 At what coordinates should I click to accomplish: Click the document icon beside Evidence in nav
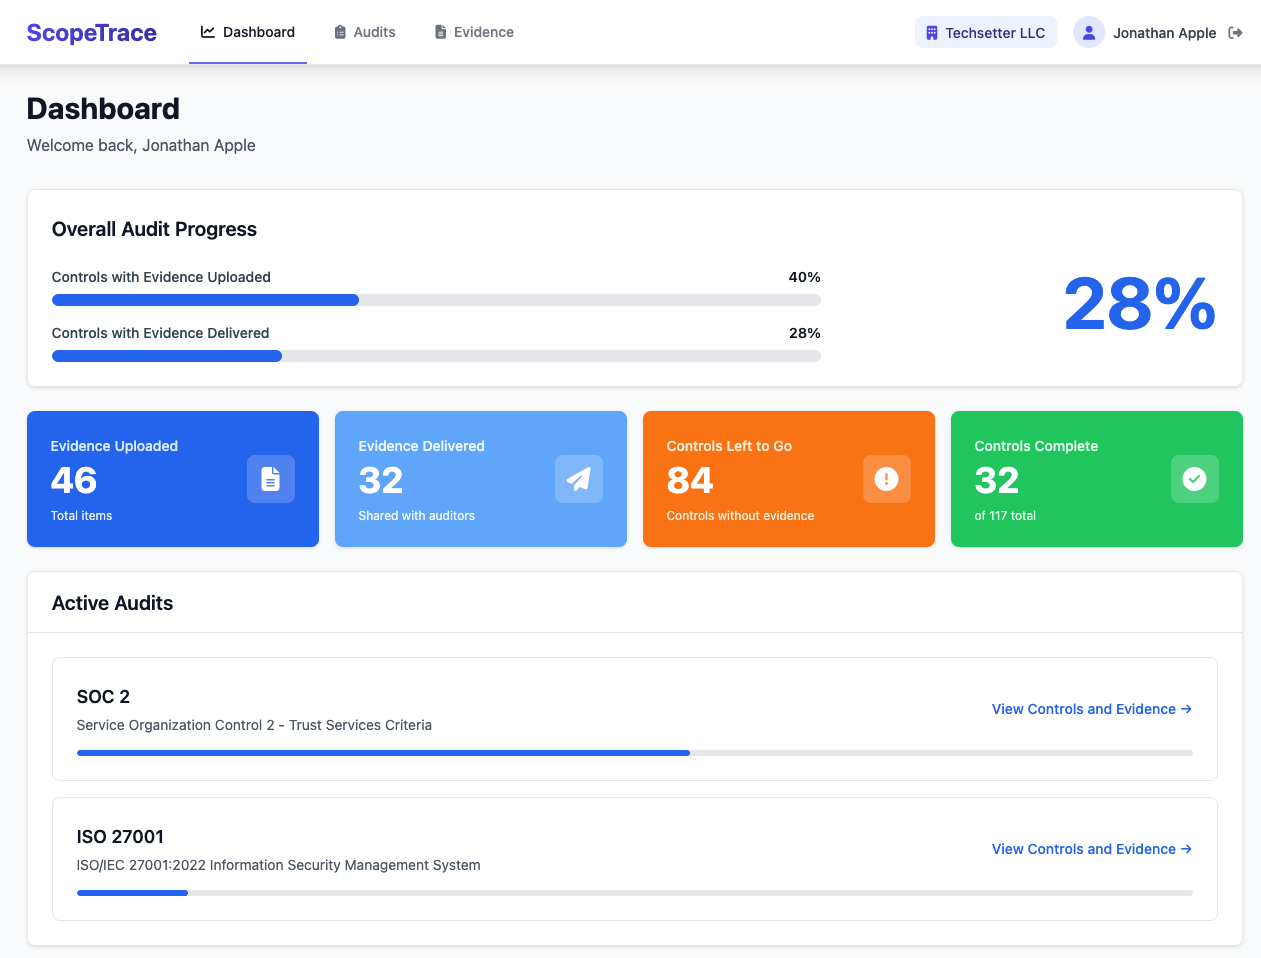click(x=439, y=31)
